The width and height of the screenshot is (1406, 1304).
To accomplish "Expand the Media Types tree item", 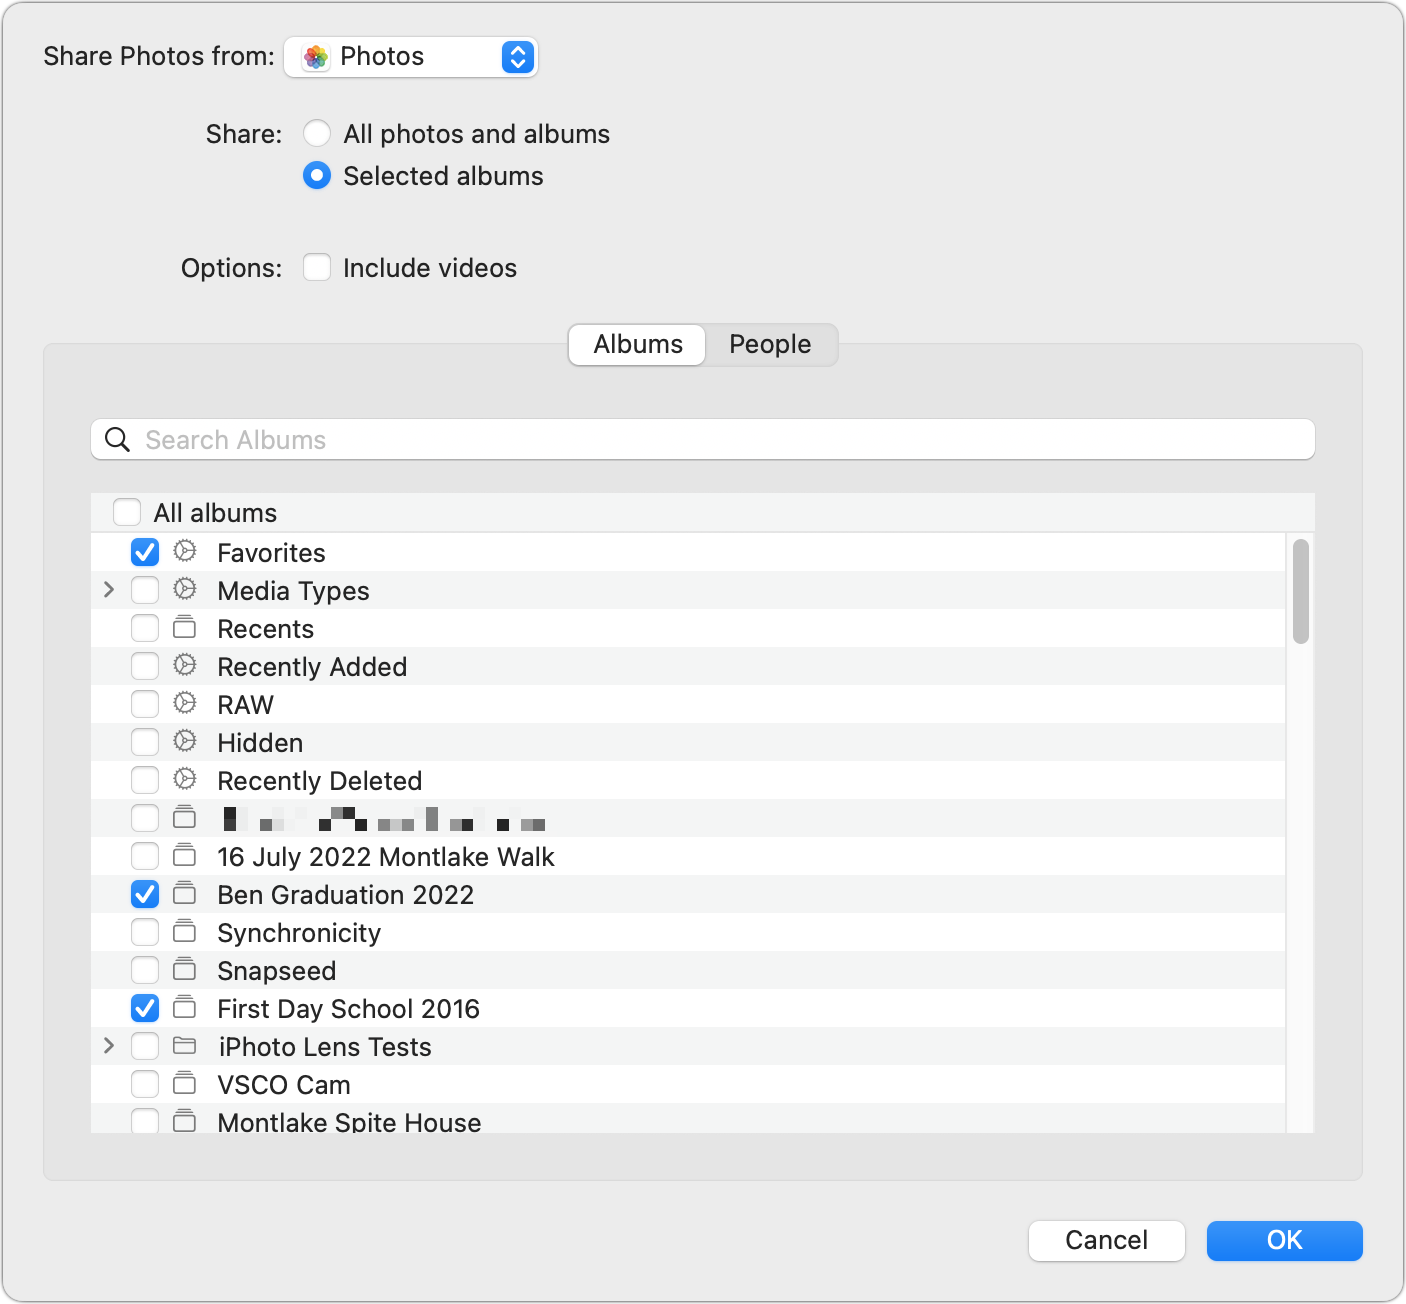I will point(108,590).
